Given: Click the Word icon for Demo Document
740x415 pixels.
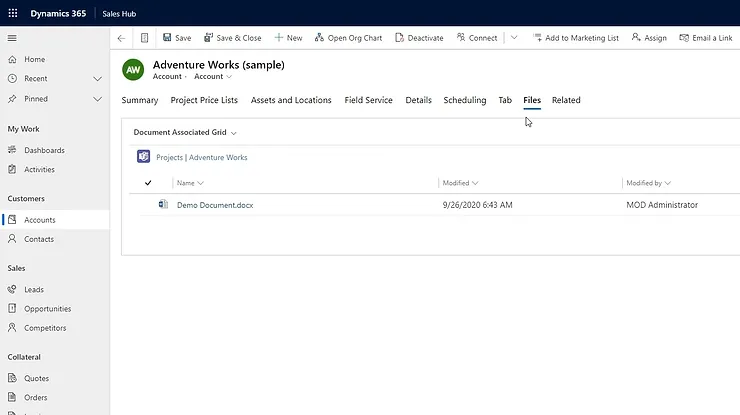Looking at the screenshot, I should point(163,204).
